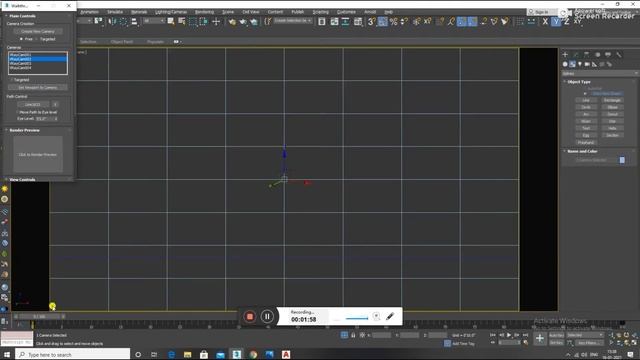The height and width of the screenshot is (360, 640).
Task: Click the recorder zoom slider
Action: 356,318
